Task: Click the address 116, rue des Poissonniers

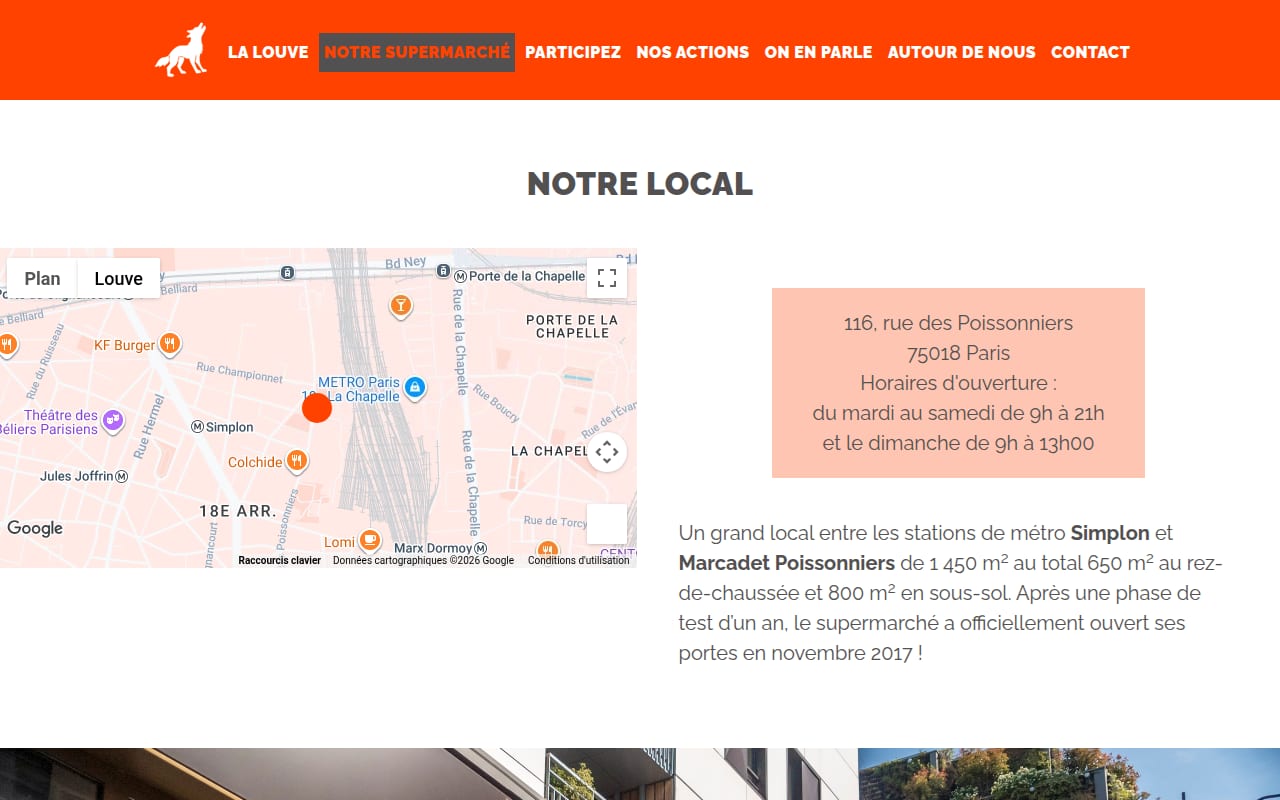Action: pos(958,323)
